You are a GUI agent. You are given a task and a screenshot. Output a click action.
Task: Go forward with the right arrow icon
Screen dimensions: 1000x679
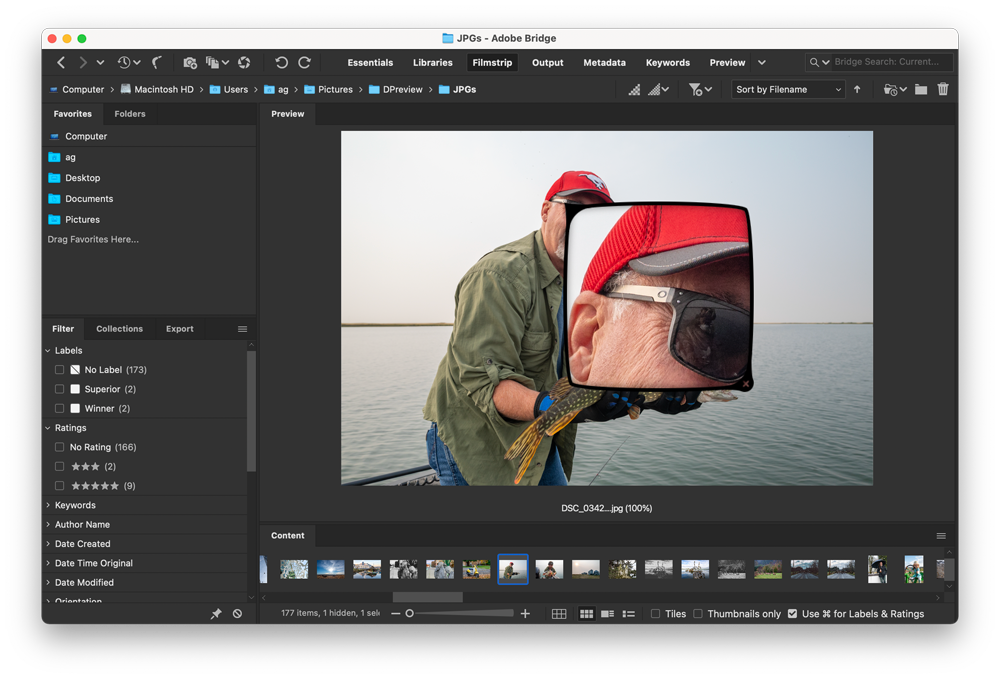[x=83, y=62]
